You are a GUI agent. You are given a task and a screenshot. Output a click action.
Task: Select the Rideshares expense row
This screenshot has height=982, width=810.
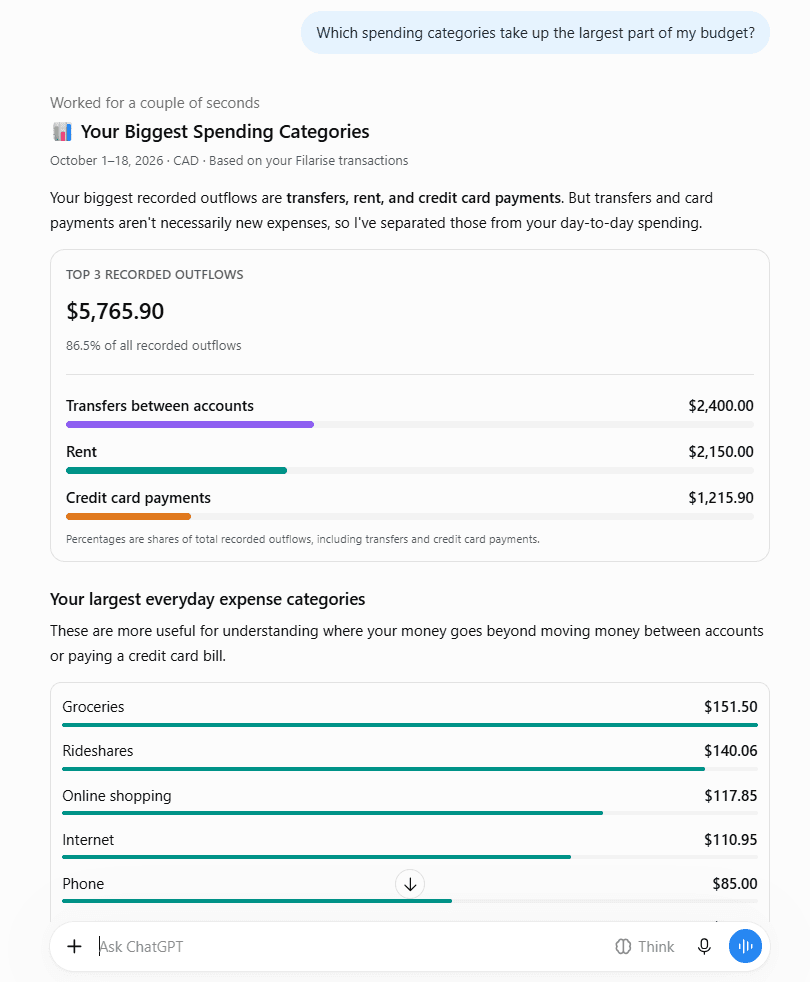410,757
